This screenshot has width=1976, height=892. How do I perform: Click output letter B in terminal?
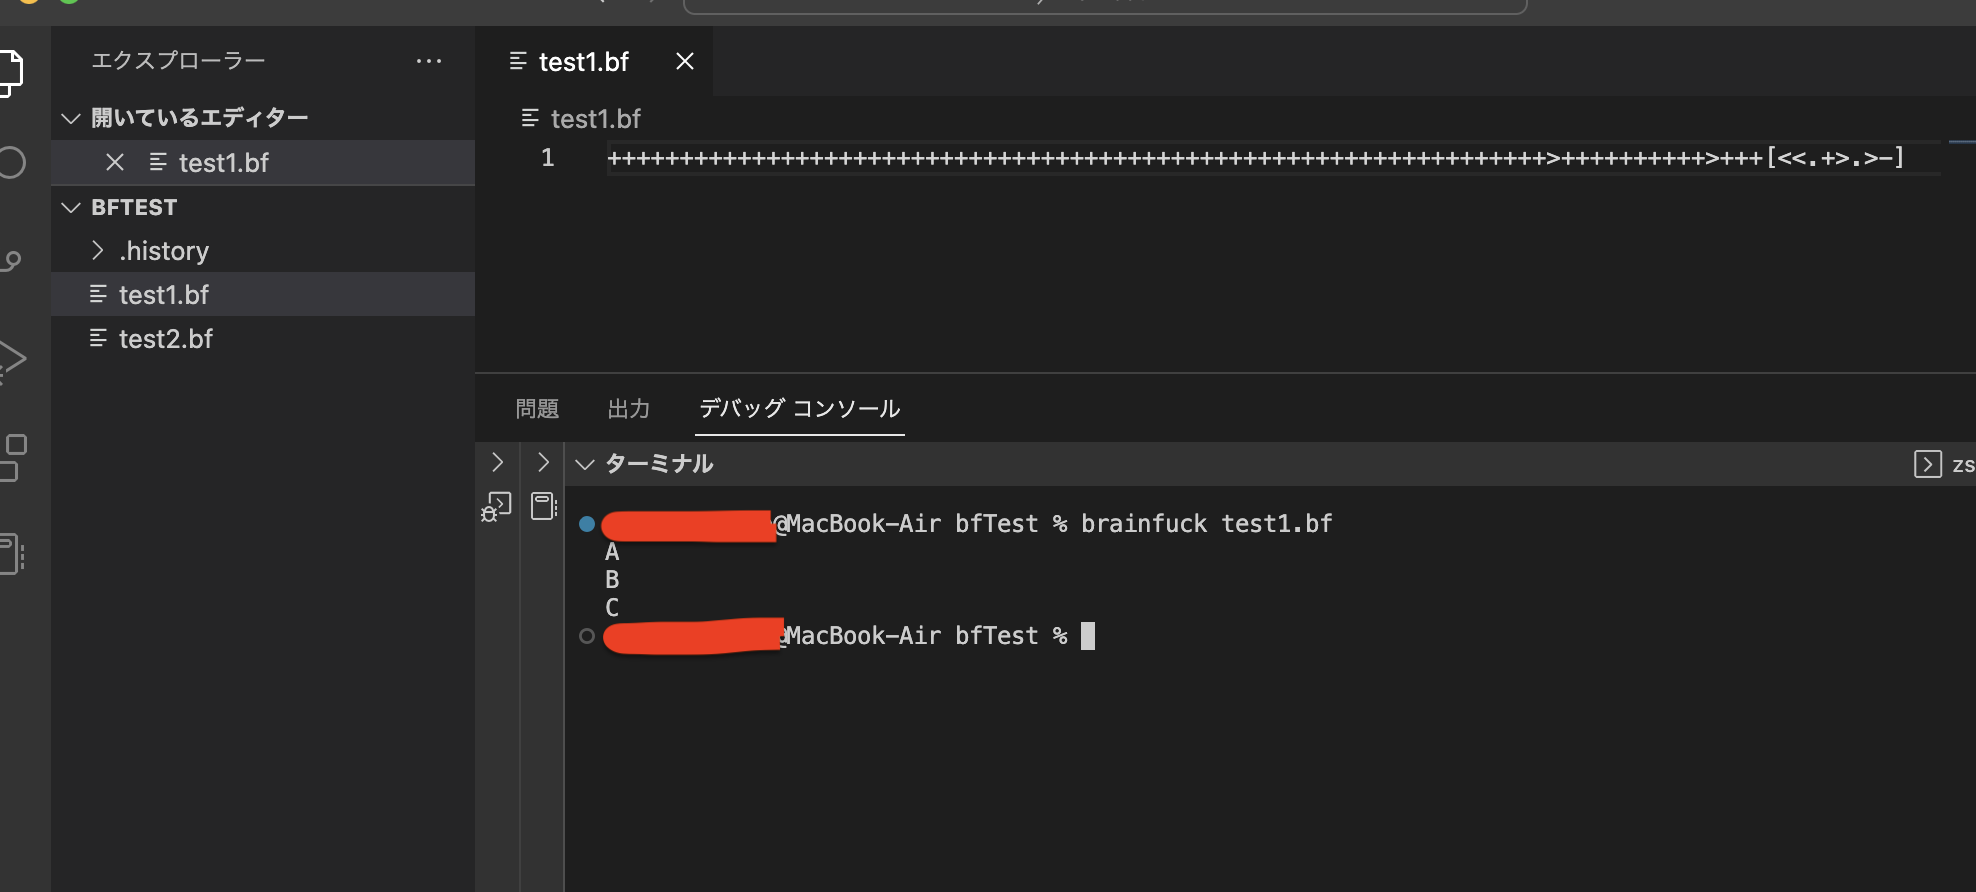point(612,580)
